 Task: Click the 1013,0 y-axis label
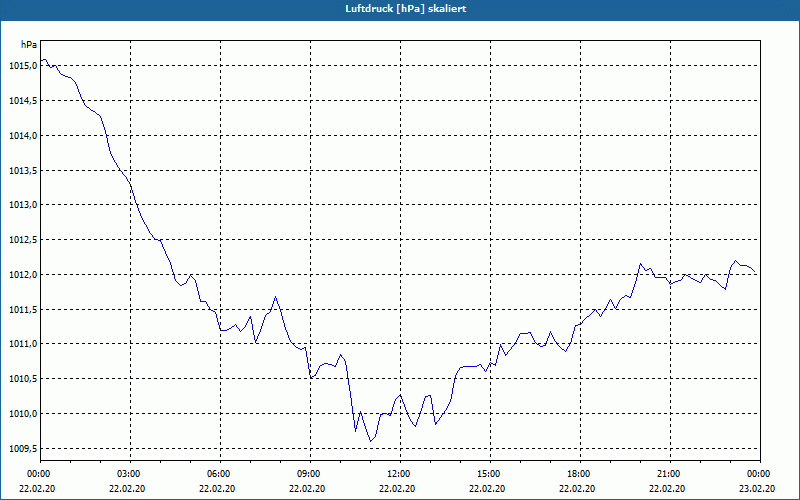(x=23, y=205)
